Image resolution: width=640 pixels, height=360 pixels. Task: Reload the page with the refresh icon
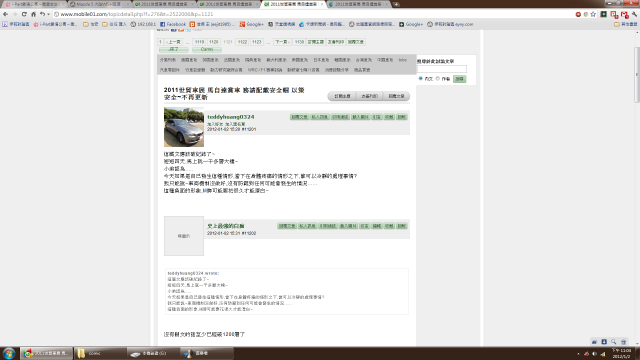(24, 14)
